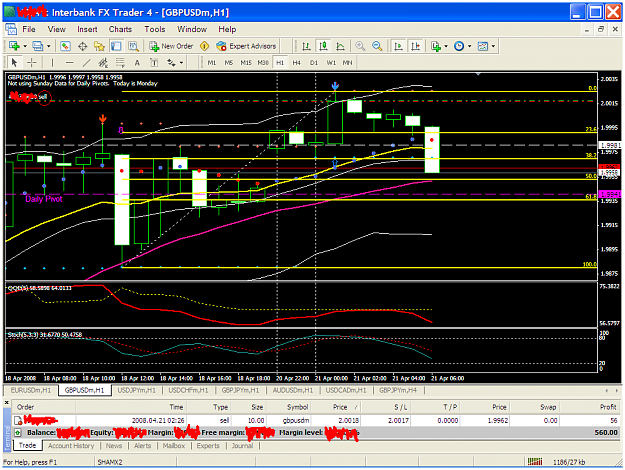The height and width of the screenshot is (470, 625).
Task: Select the Horizontal Line drawing tool
Action: [69, 63]
